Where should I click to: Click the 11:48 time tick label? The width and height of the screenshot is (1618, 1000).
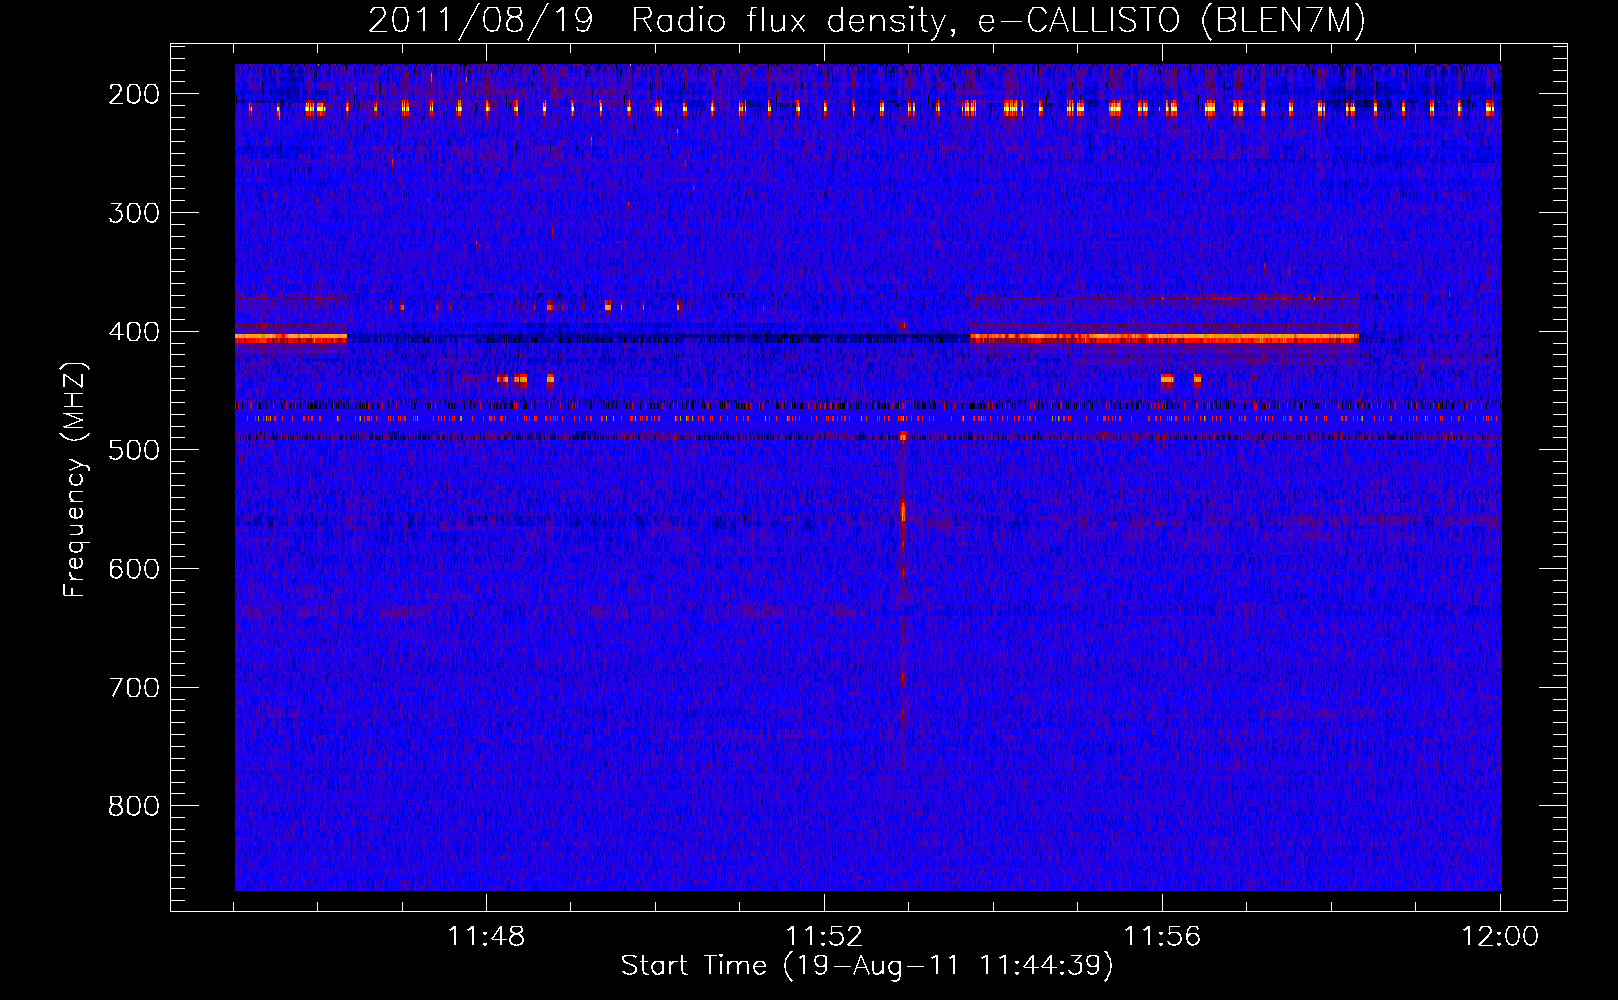tap(486, 937)
